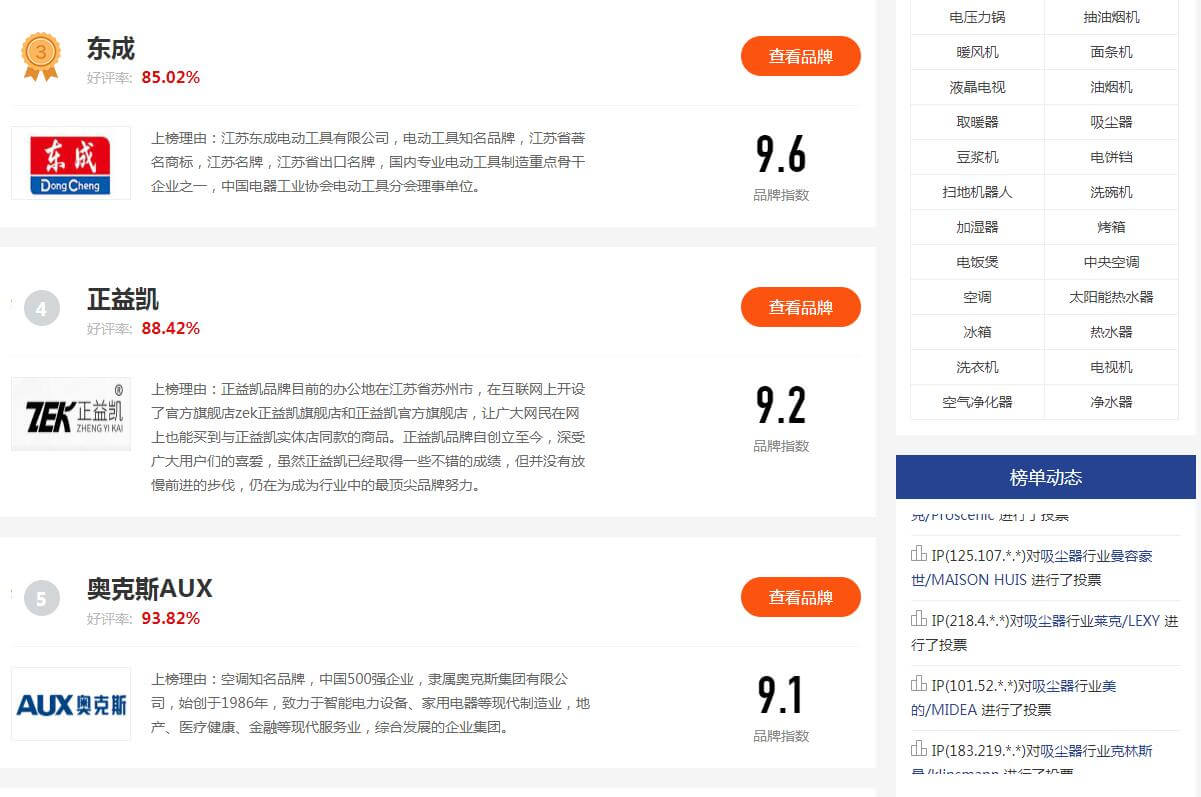The width and height of the screenshot is (1201, 797).
Task: Open the ZEK 正益凯 logo thumbnail
Action: tap(71, 414)
